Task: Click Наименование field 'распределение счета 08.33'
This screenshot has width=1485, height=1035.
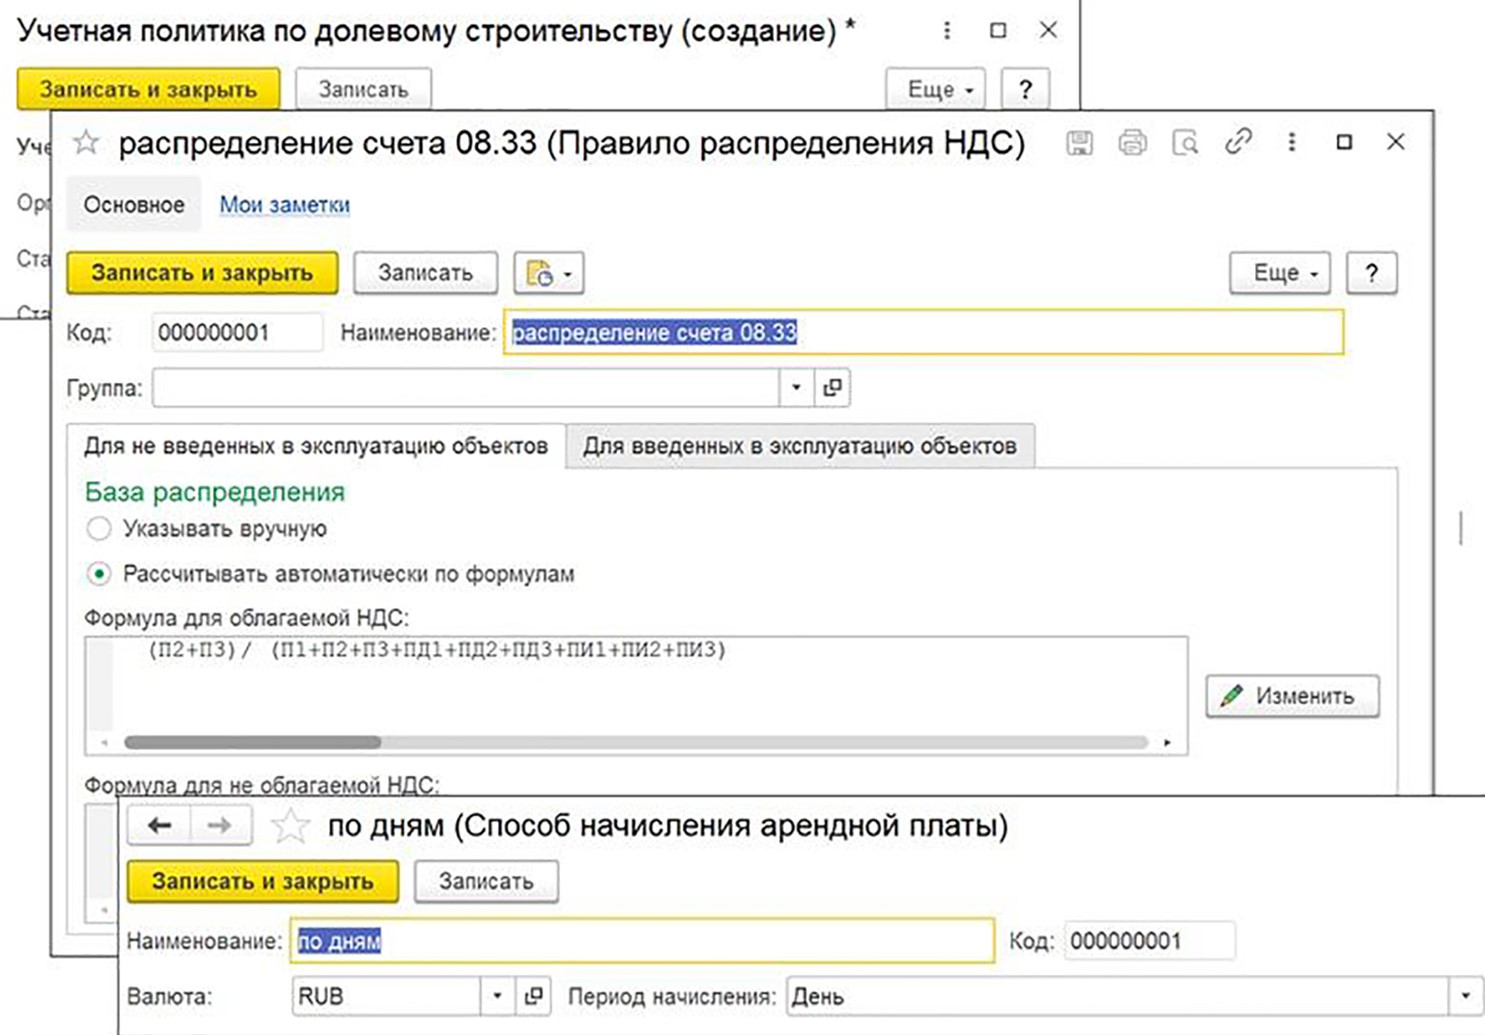Action: [x=924, y=333]
